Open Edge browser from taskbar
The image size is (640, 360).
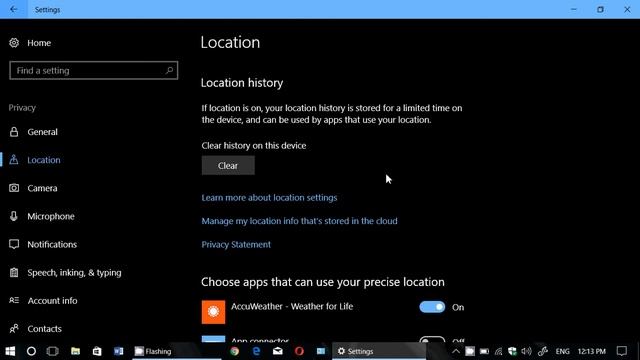coord(256,351)
